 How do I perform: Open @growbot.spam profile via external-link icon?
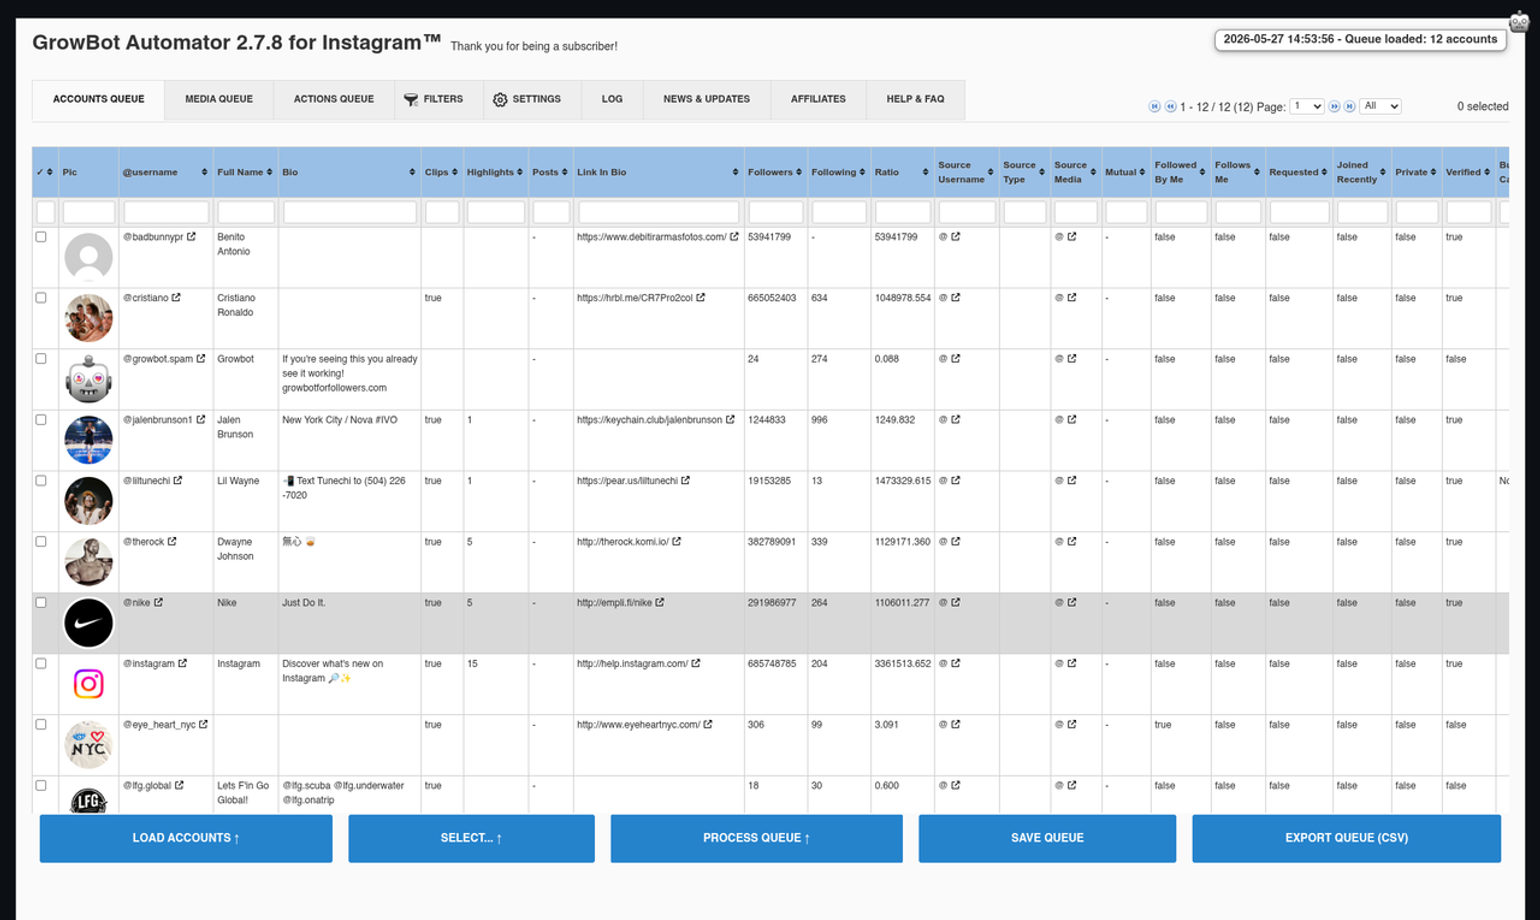click(201, 359)
